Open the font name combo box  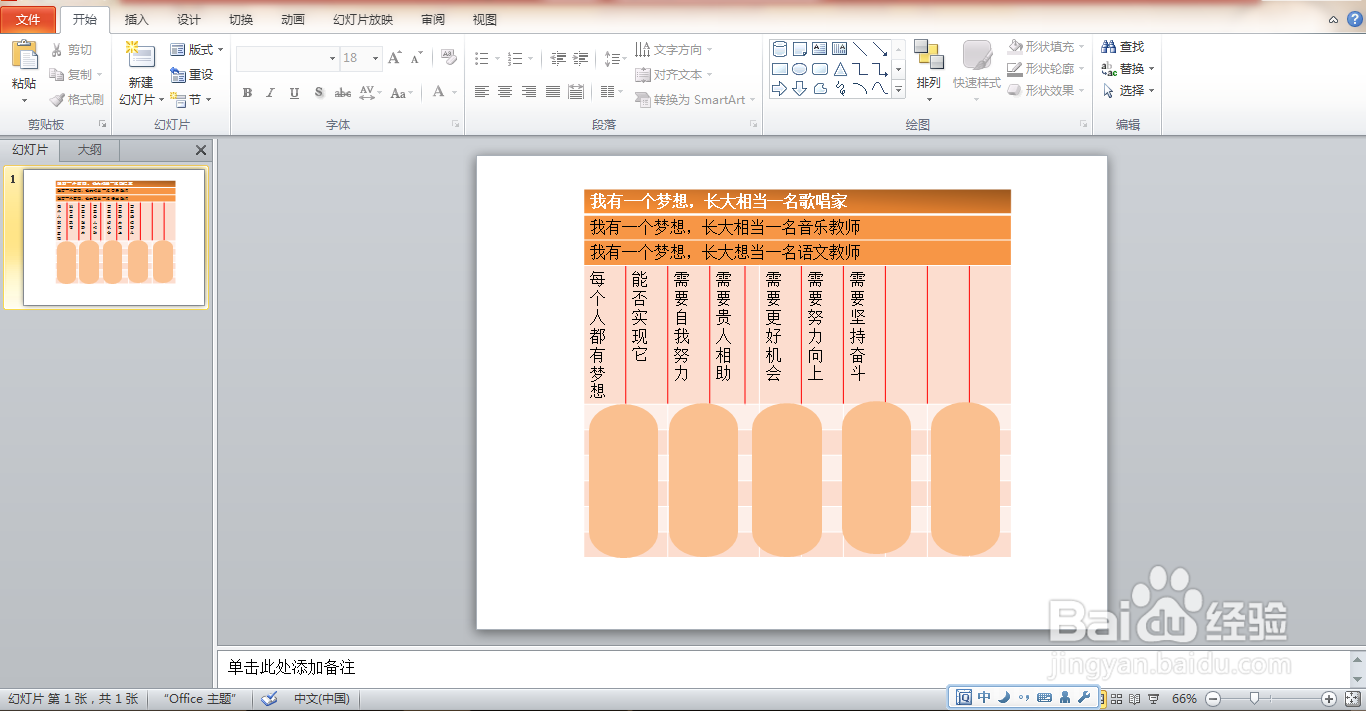tap(288, 59)
